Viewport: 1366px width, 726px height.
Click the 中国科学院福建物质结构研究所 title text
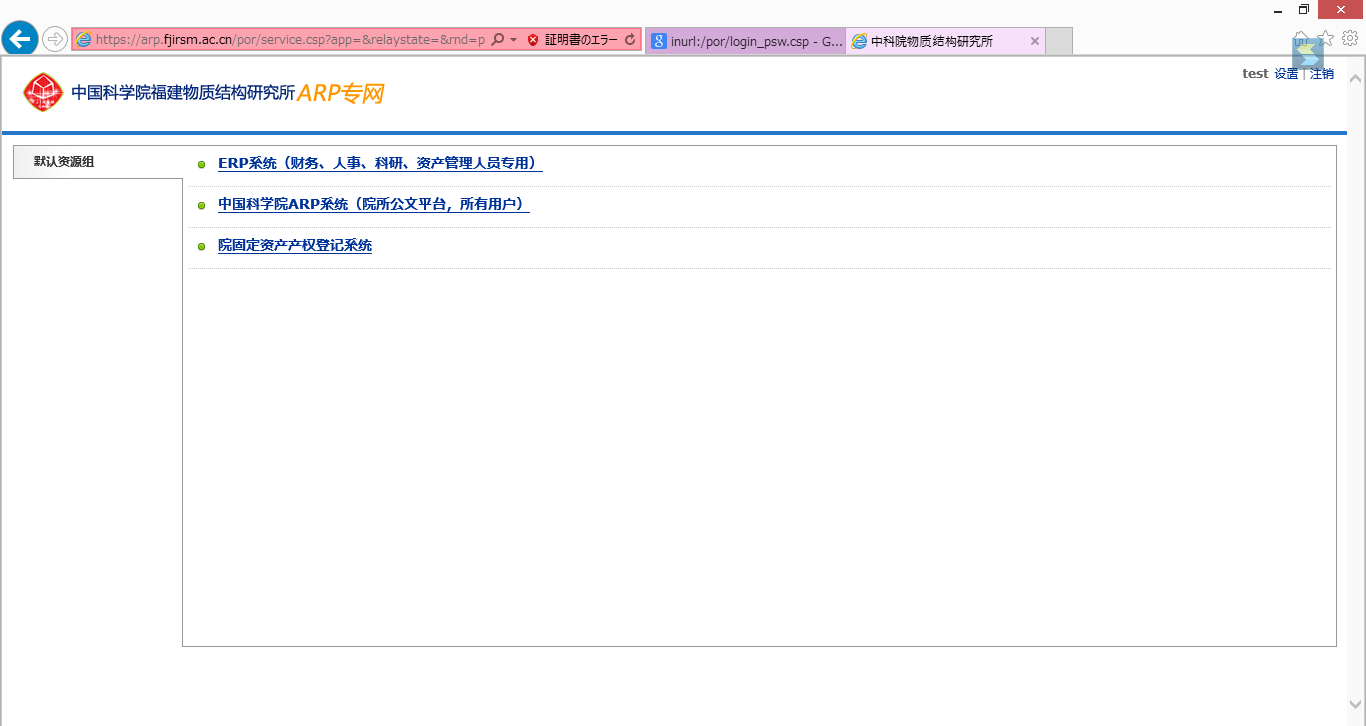183,93
